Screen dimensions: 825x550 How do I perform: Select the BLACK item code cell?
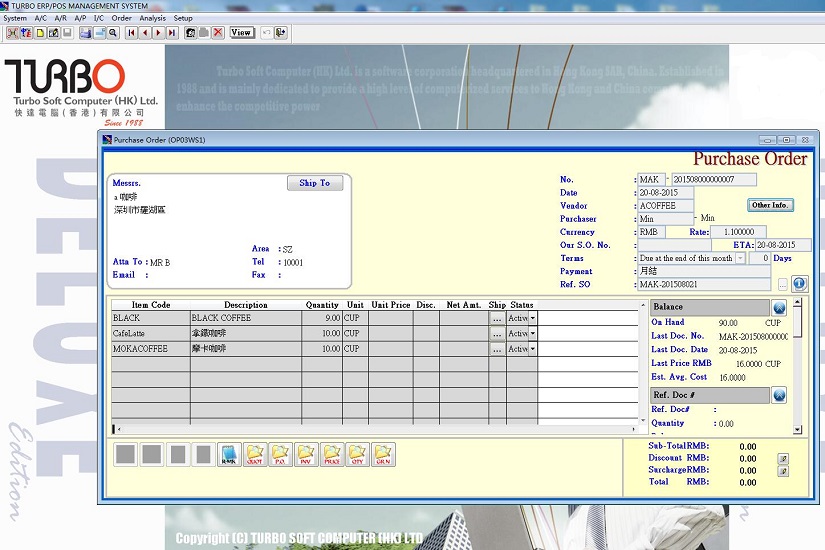coord(151,318)
